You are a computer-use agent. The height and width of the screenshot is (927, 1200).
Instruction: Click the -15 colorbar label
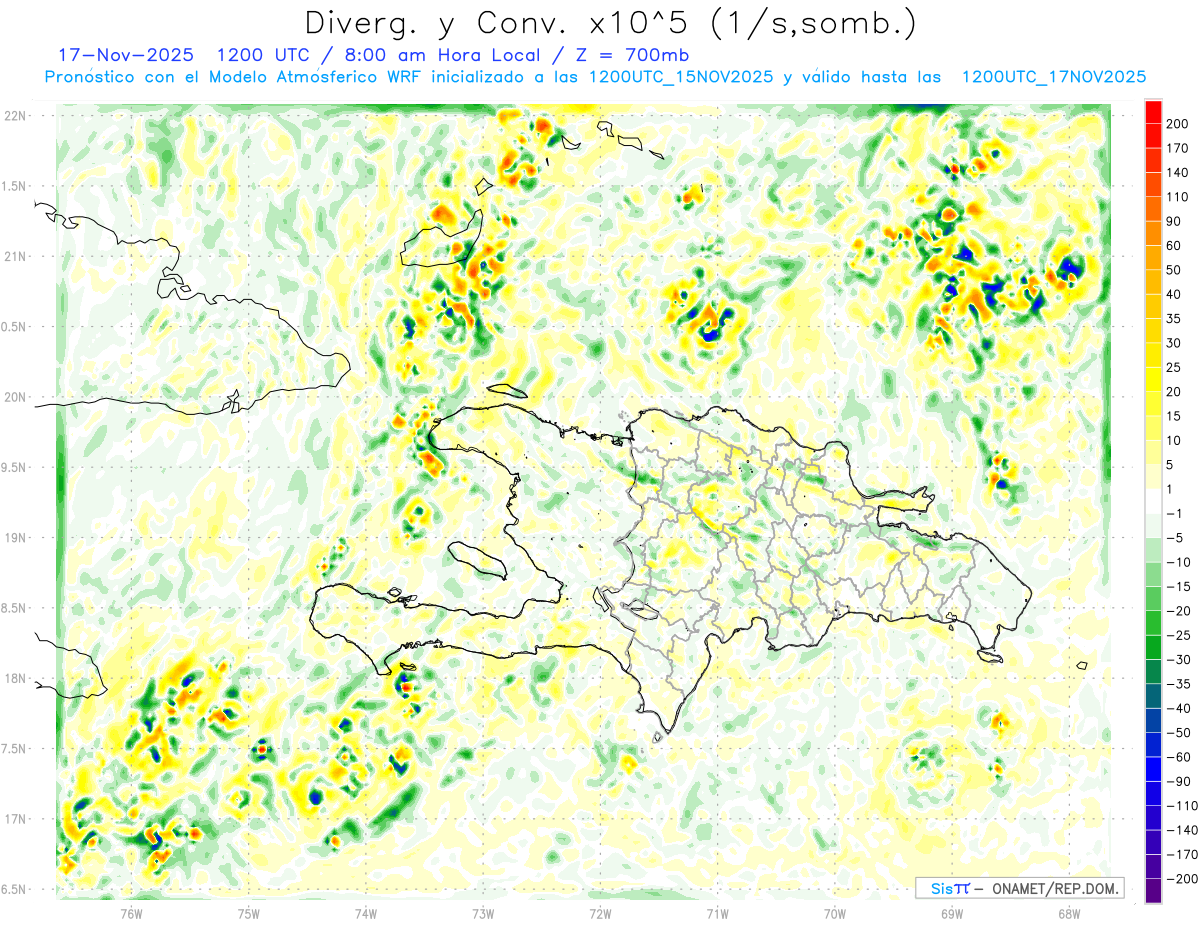pos(1179,586)
